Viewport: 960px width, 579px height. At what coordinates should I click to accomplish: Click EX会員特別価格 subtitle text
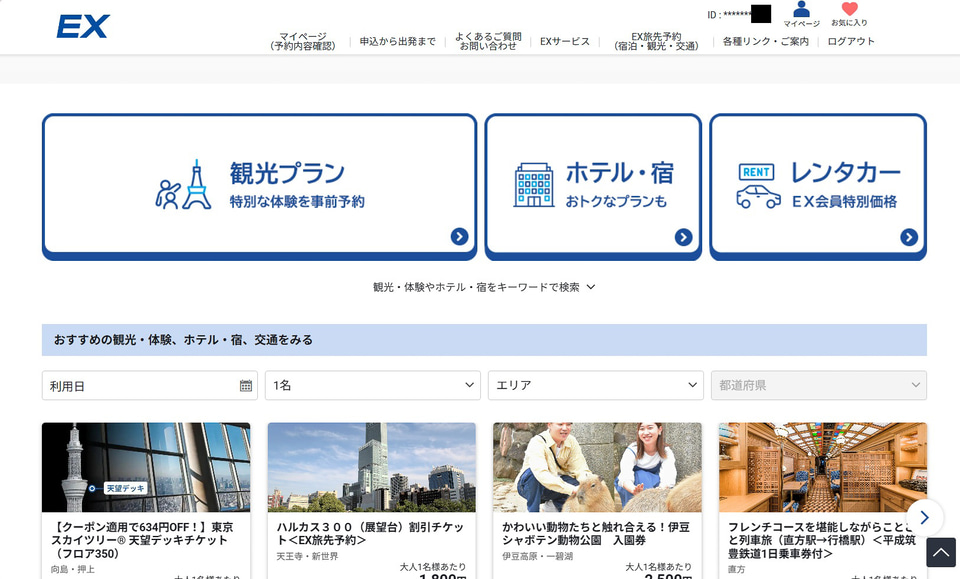[x=844, y=201]
